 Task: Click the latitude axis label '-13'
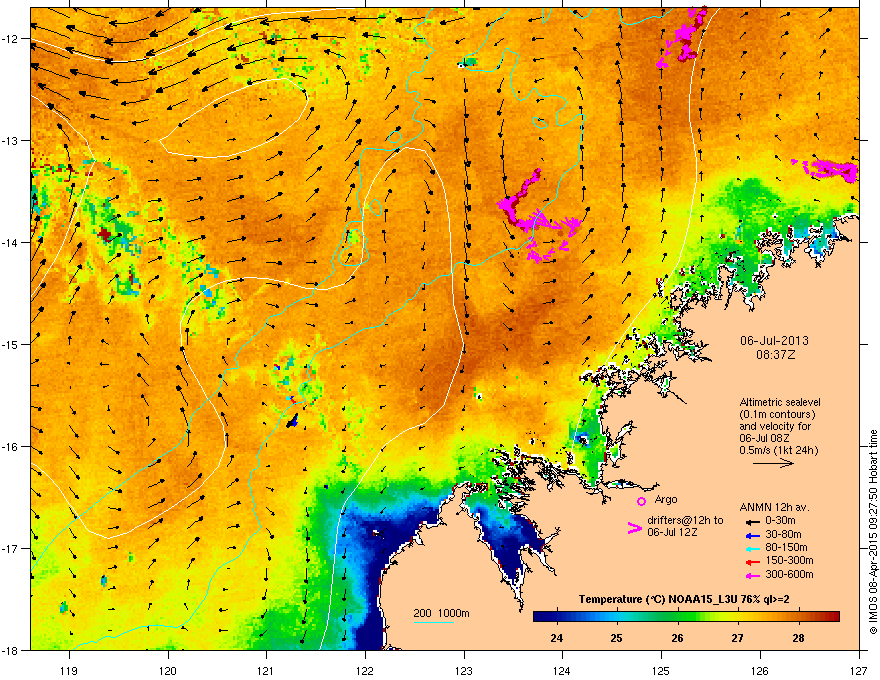11,140
